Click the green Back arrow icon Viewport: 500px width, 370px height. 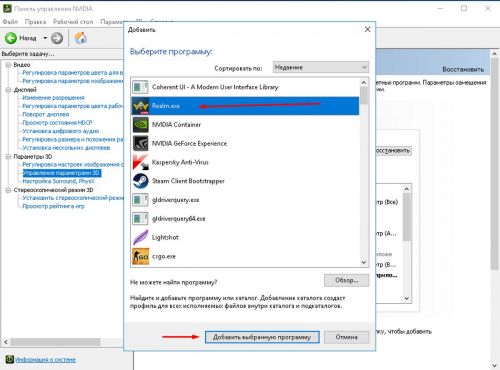coord(11,38)
